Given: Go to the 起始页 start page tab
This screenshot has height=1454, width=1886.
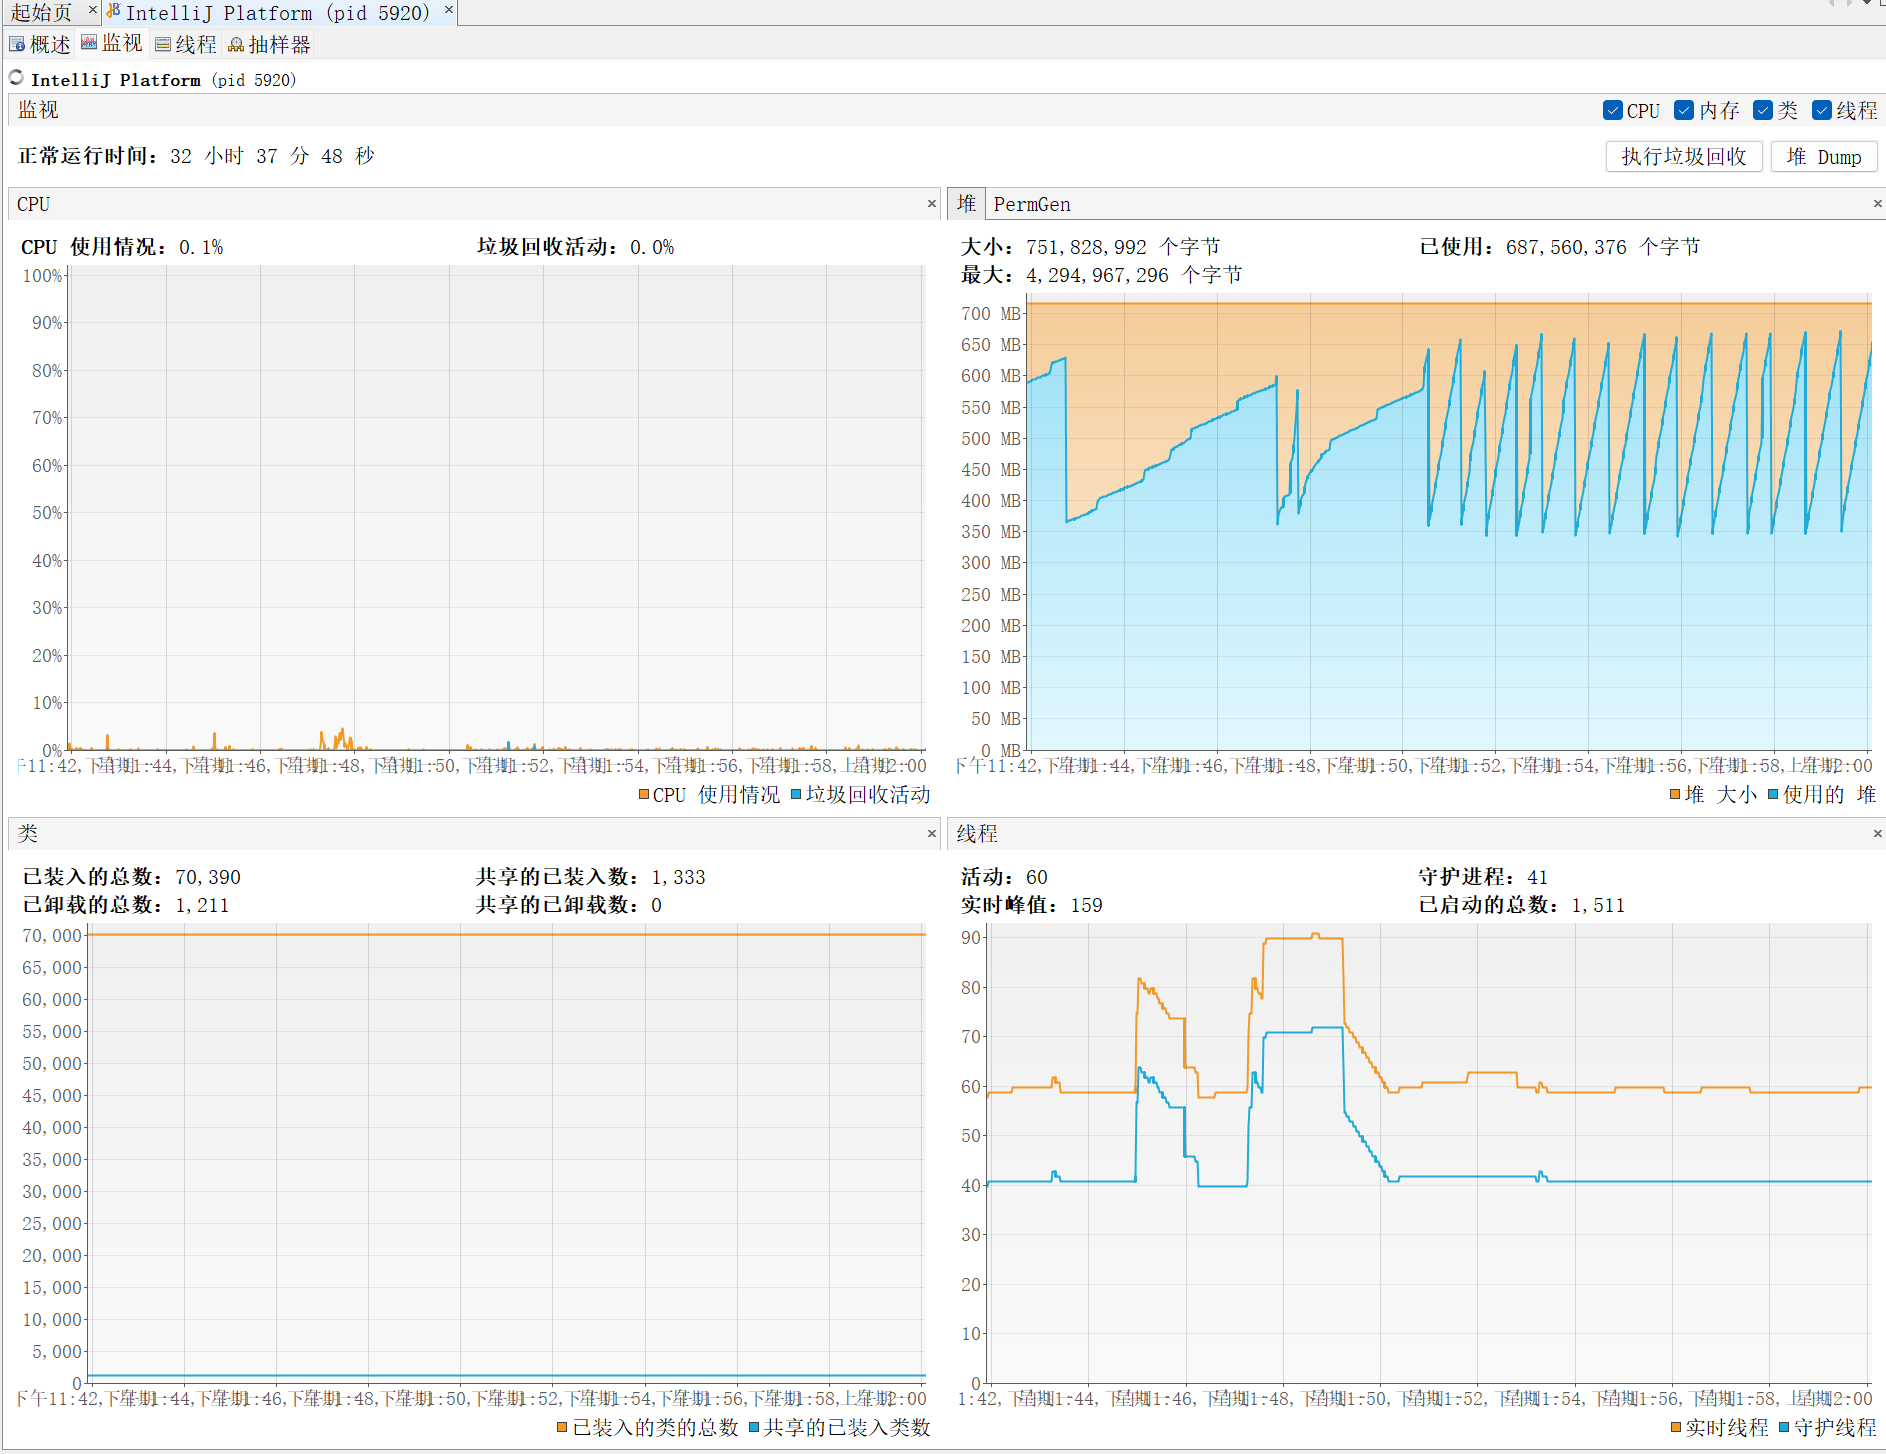Looking at the screenshot, I should [42, 12].
